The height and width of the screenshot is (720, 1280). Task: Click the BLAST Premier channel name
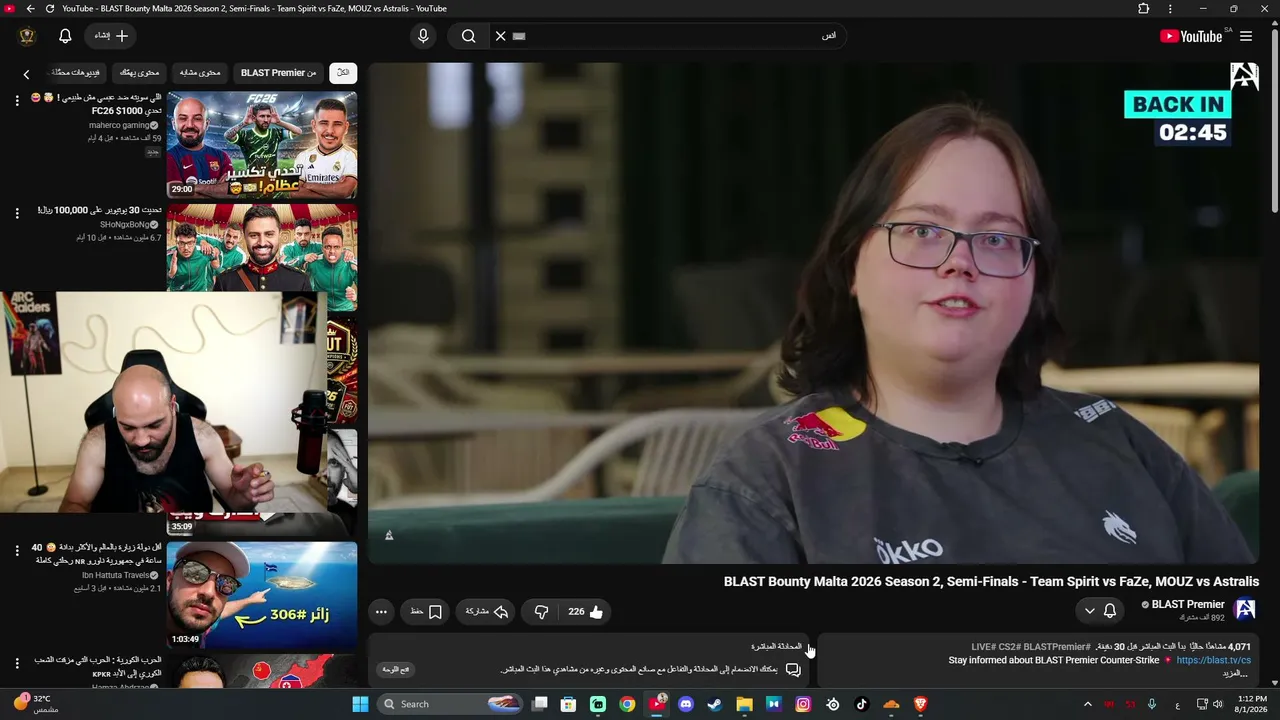pos(1188,604)
